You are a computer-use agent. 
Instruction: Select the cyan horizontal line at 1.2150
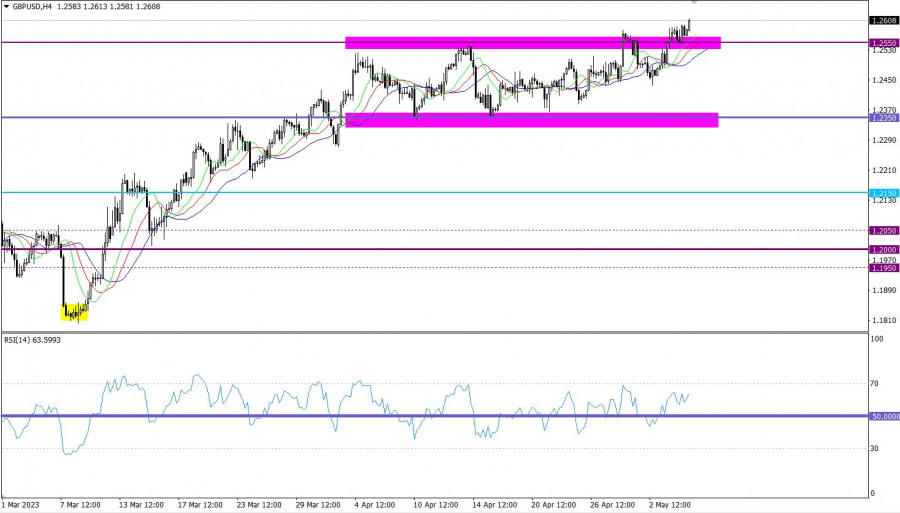[400, 192]
